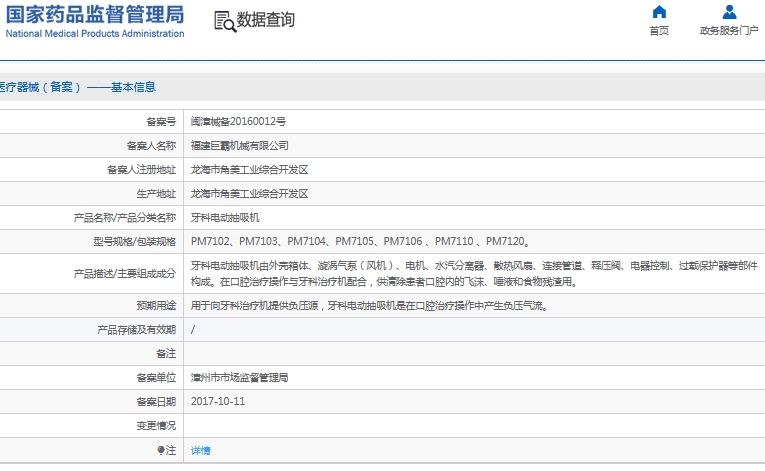Screen dimensions: 765x471
Task: Click the 变更情况 row label
Action: tap(156, 426)
